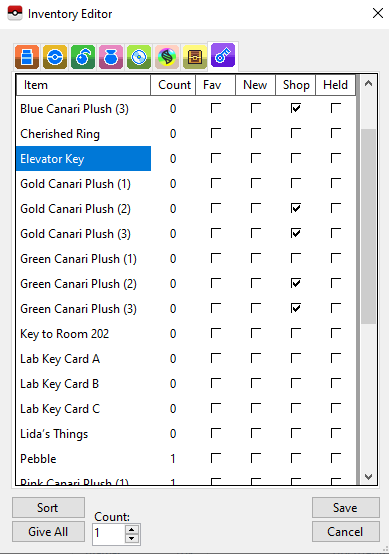
Task: Focus the Count number input field
Action: (109, 534)
